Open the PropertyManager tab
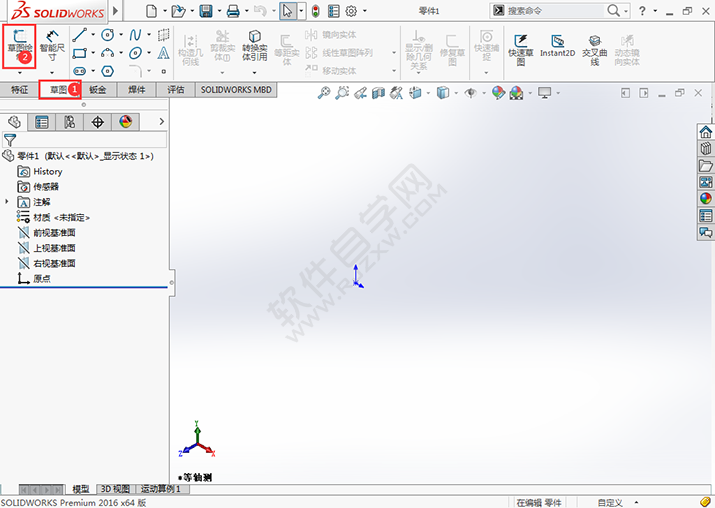 pyautogui.click(x=41, y=122)
